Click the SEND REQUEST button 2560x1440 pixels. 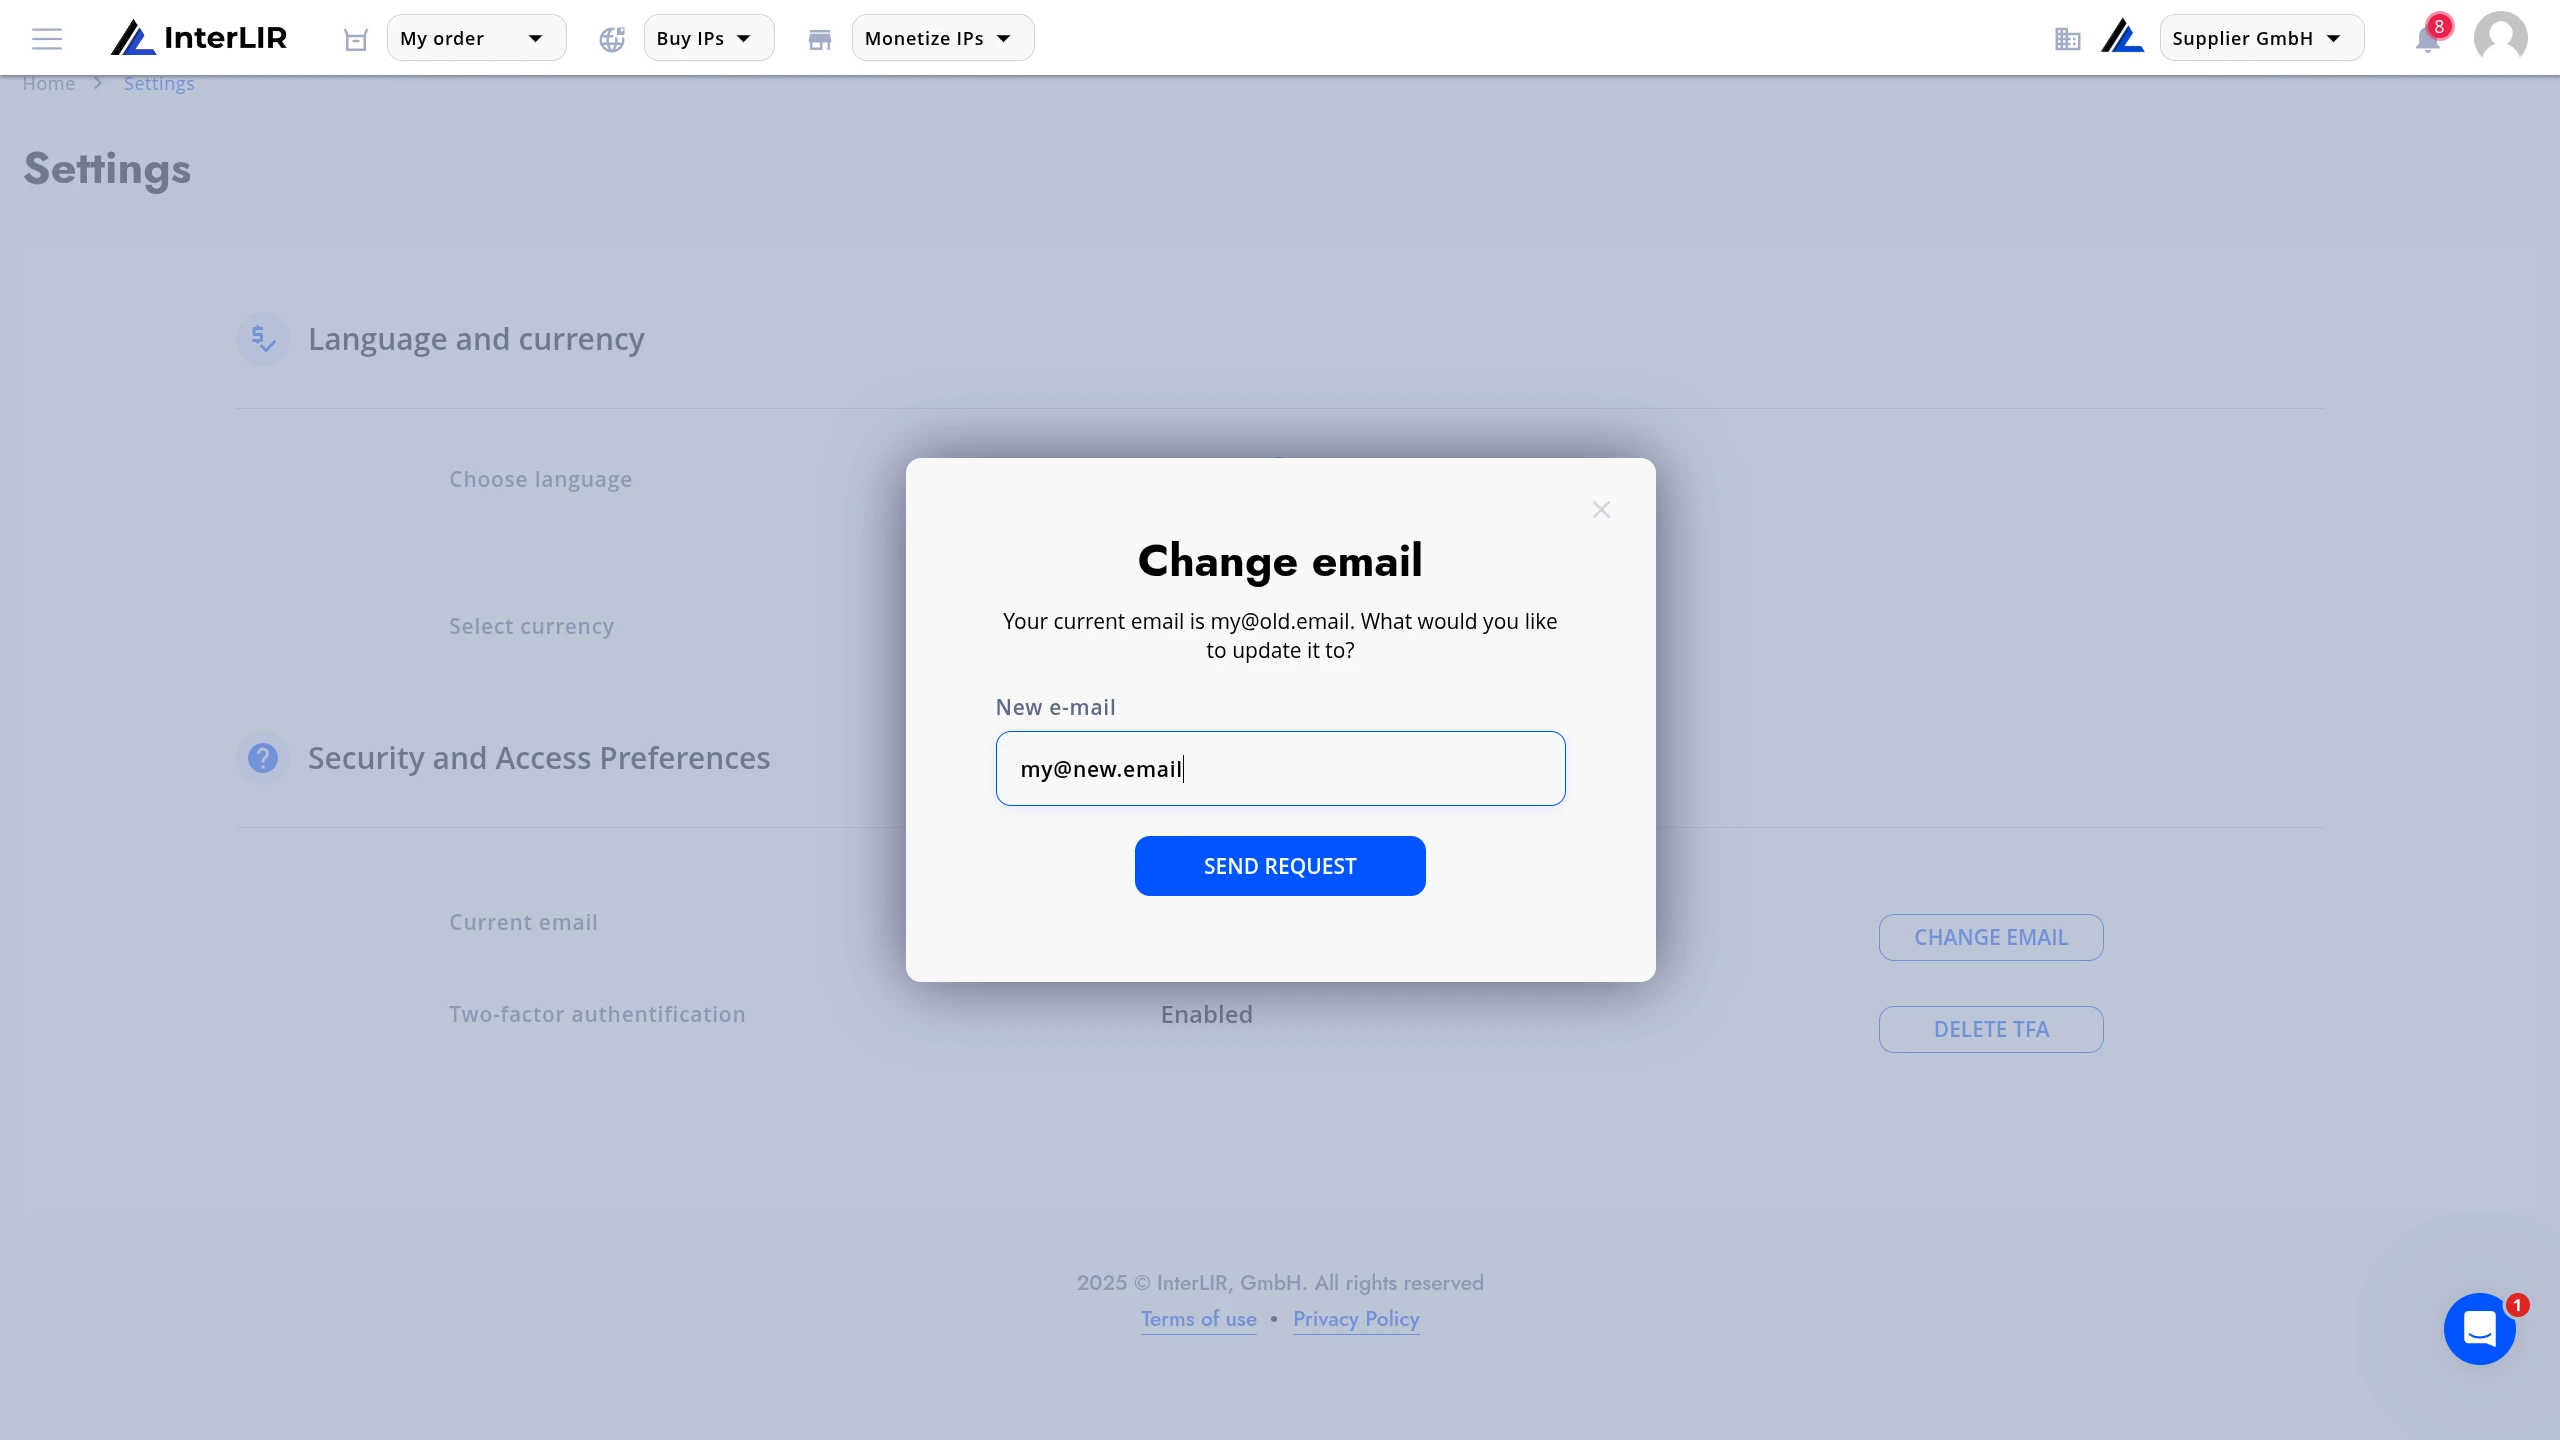coord(1280,866)
